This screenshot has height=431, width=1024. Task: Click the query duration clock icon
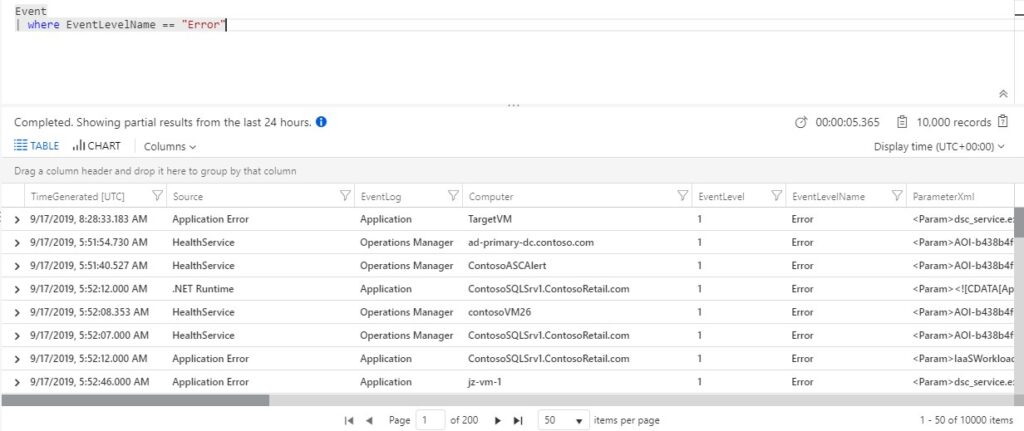pyautogui.click(x=801, y=123)
